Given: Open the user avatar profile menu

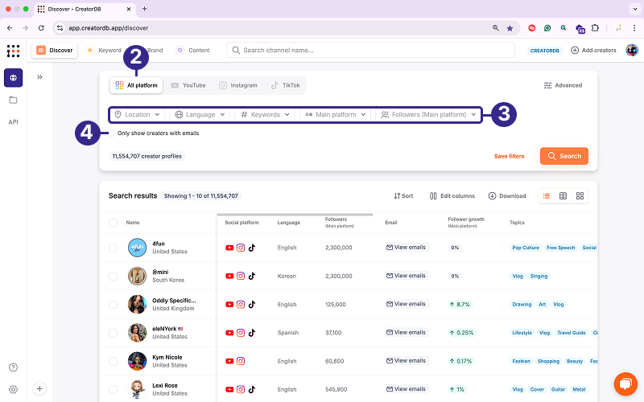Looking at the screenshot, I should click(x=632, y=50).
